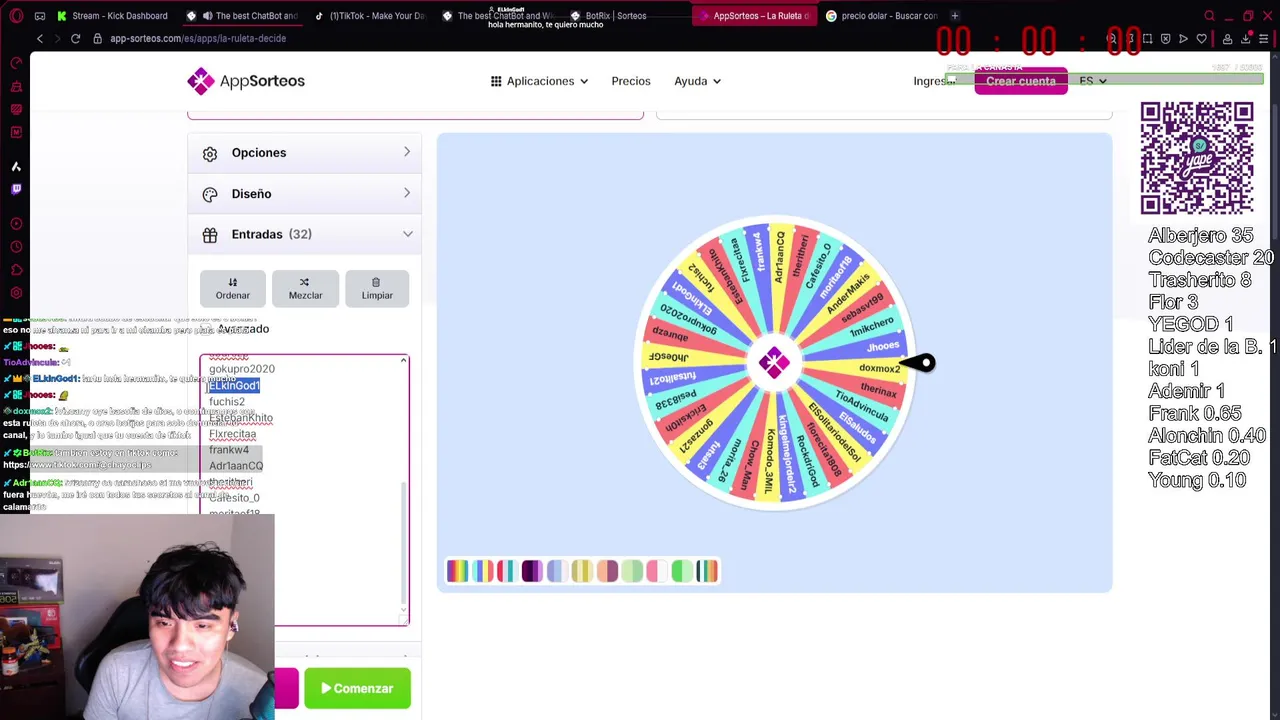Switch to the precio dolar search tab
This screenshot has height=720, width=1280.
click(882, 16)
